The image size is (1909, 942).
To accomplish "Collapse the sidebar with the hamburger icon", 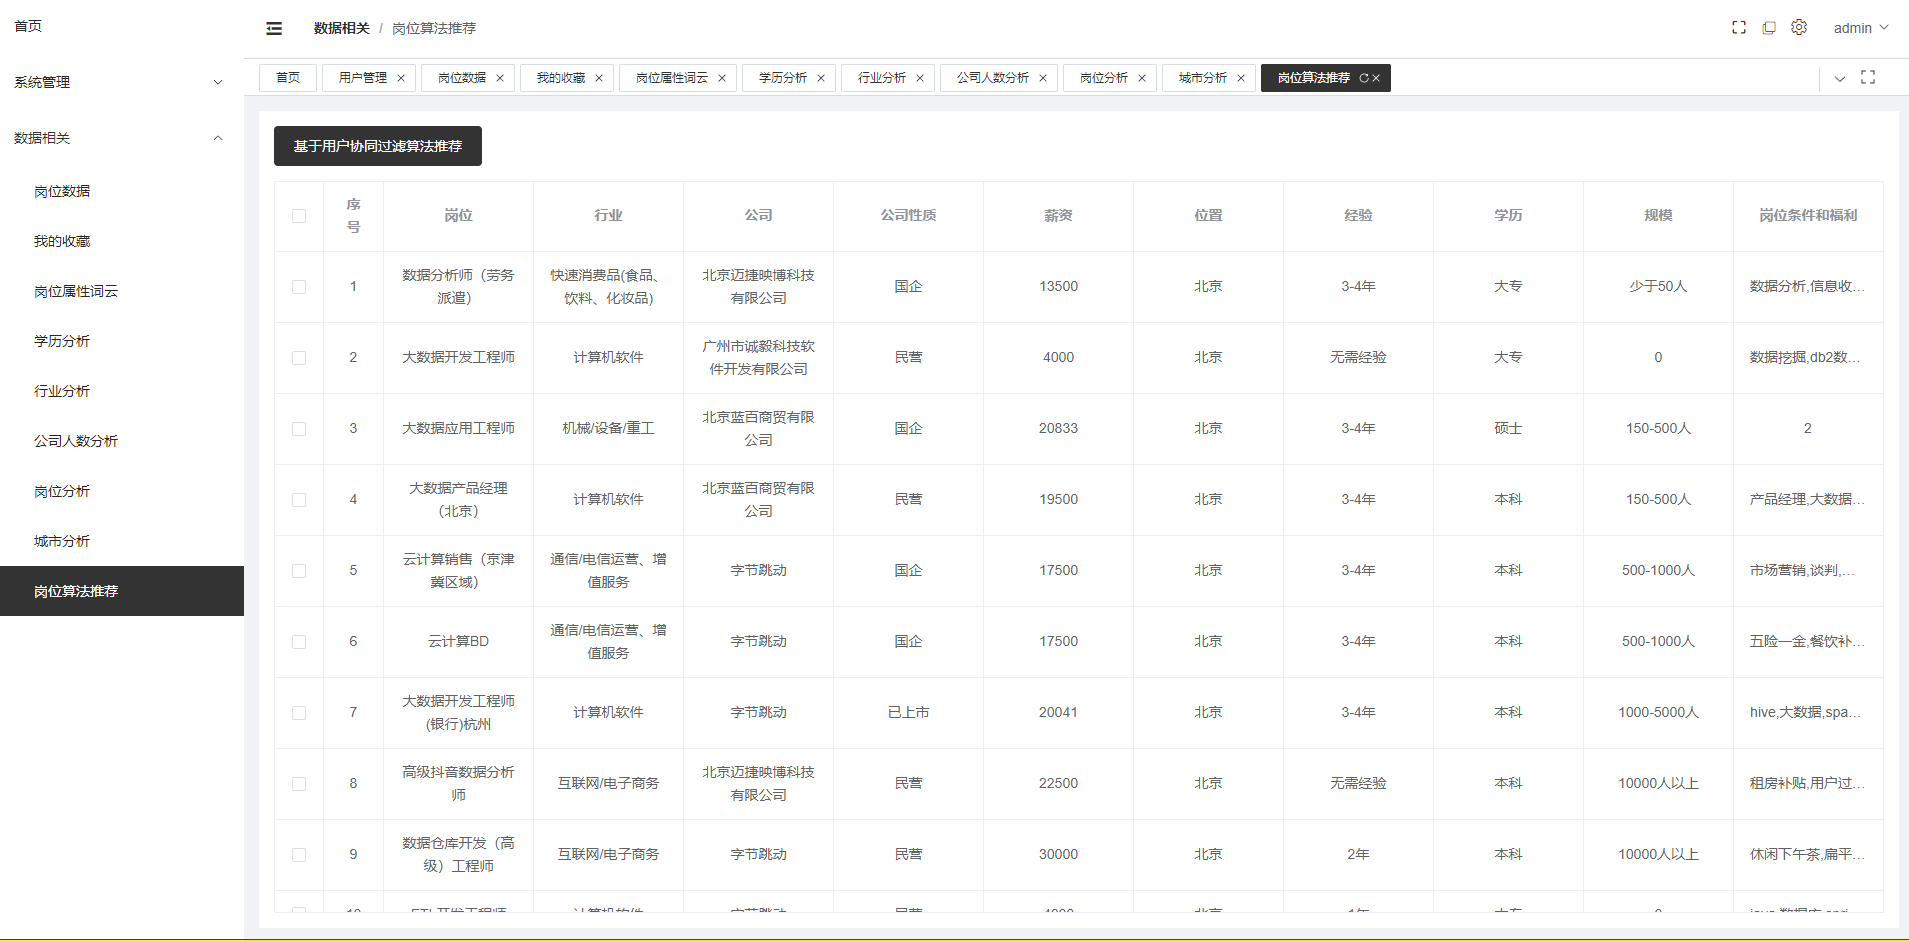I will pos(274,28).
